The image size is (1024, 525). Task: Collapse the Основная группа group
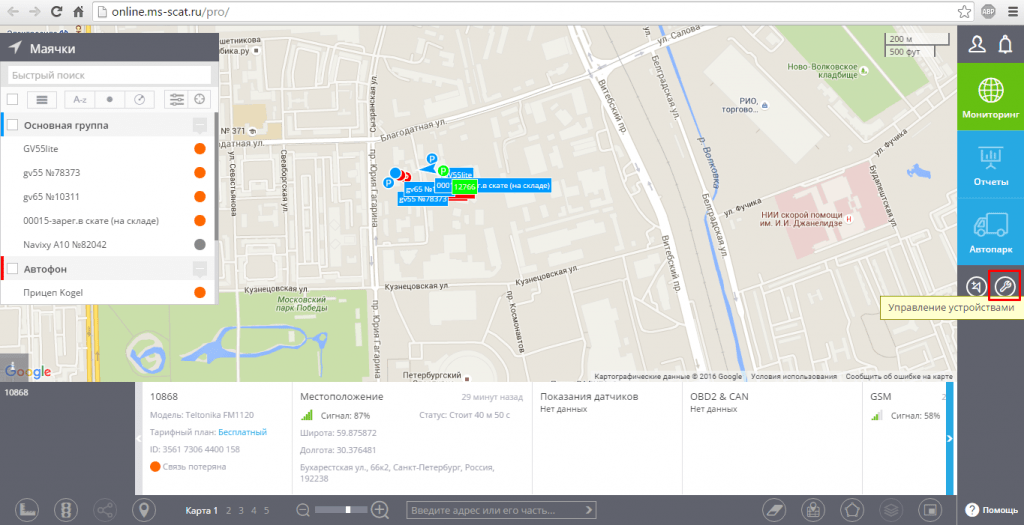[200, 125]
